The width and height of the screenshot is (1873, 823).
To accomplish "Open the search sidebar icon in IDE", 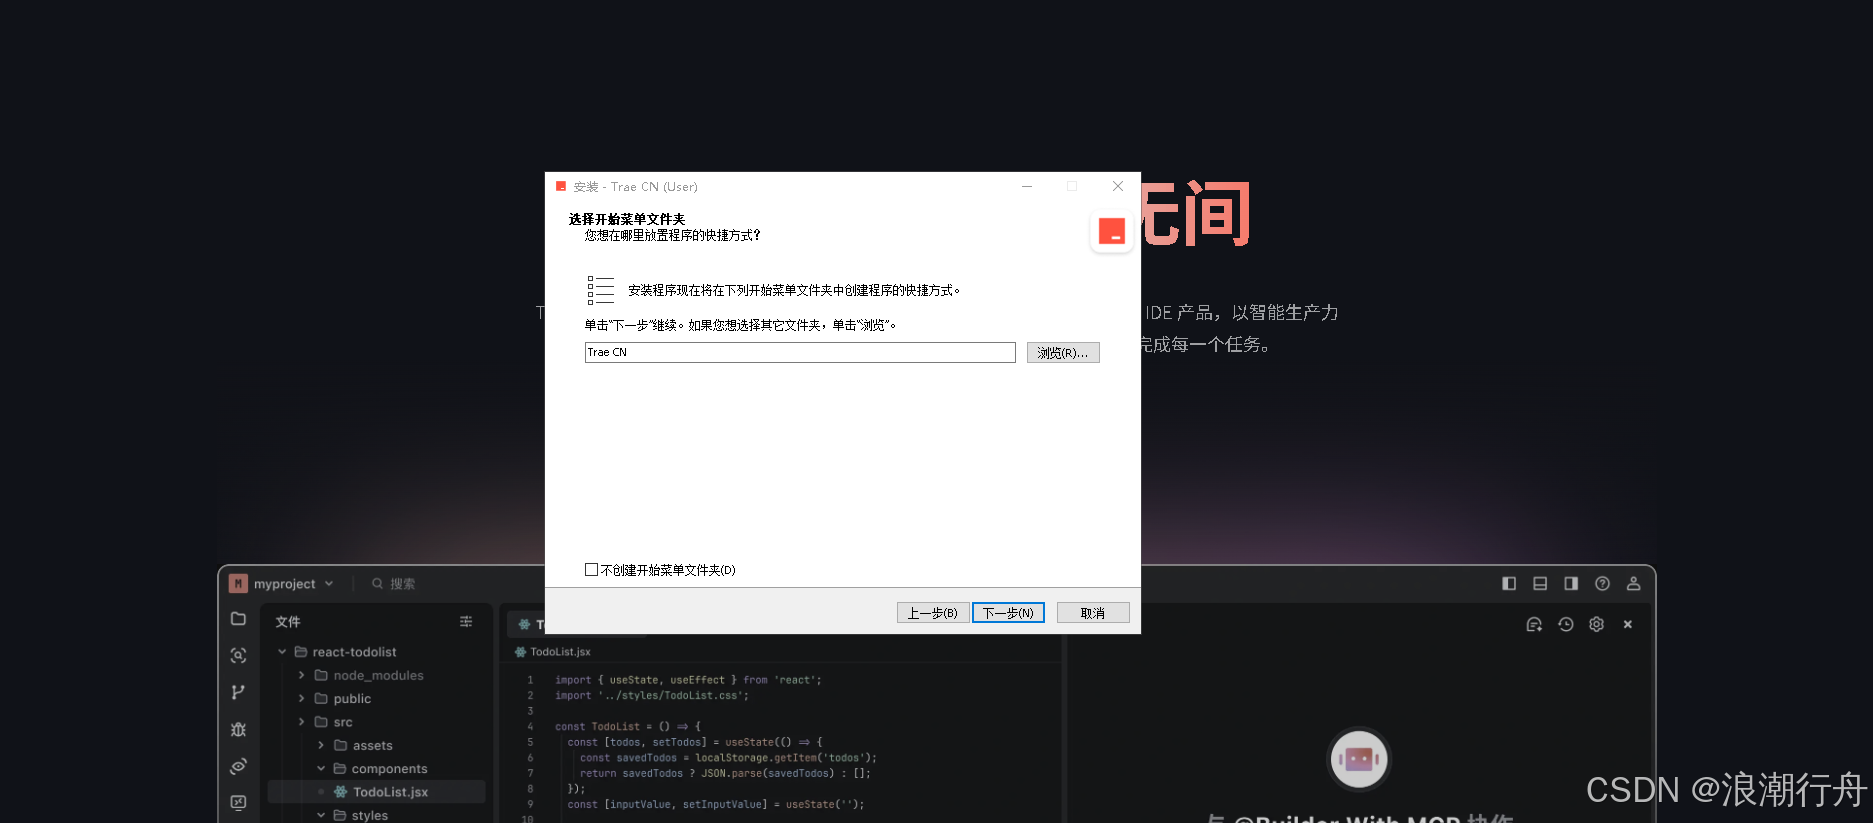I will point(238,656).
